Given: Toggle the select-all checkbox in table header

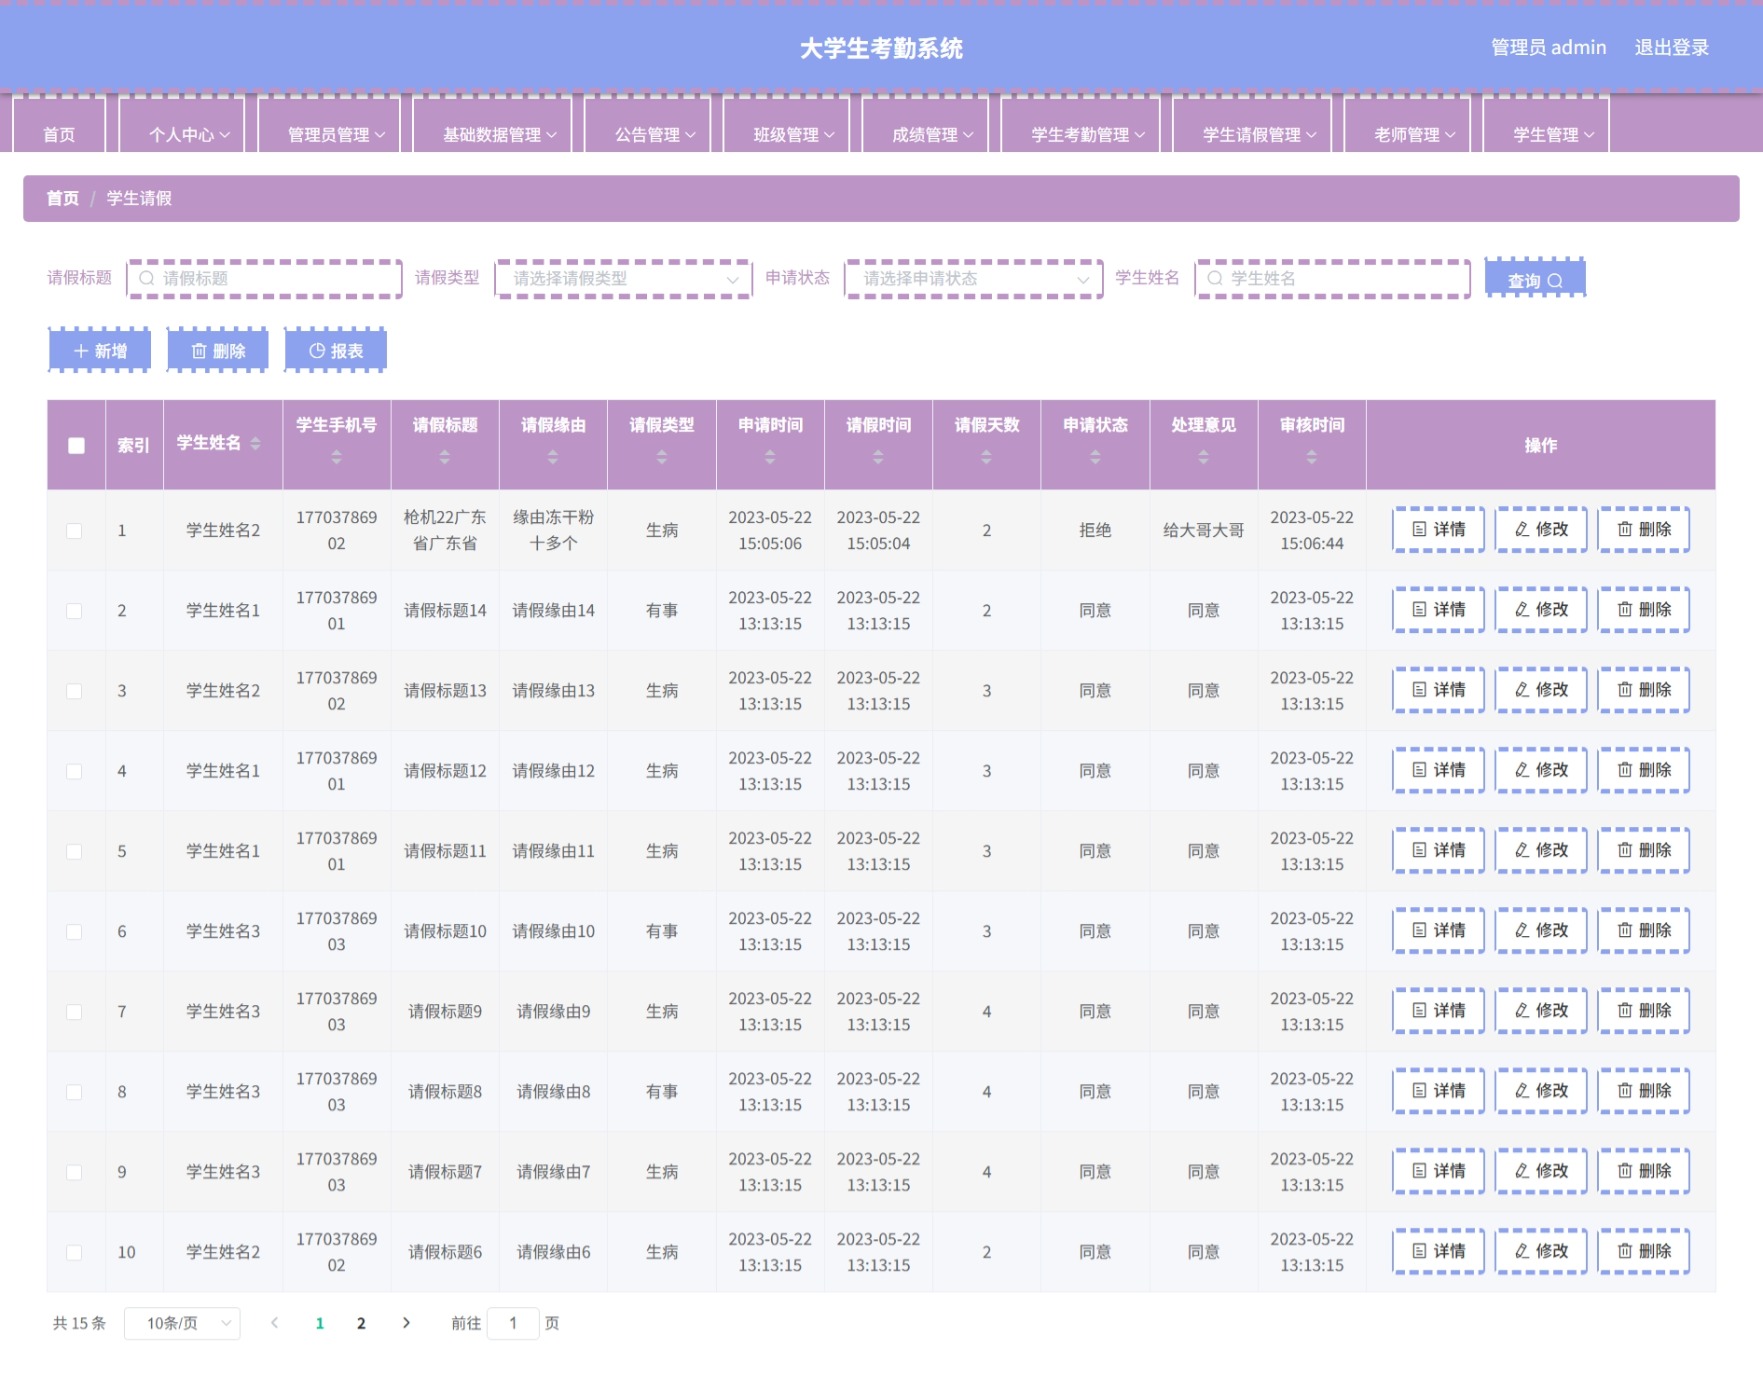Looking at the screenshot, I should (76, 445).
